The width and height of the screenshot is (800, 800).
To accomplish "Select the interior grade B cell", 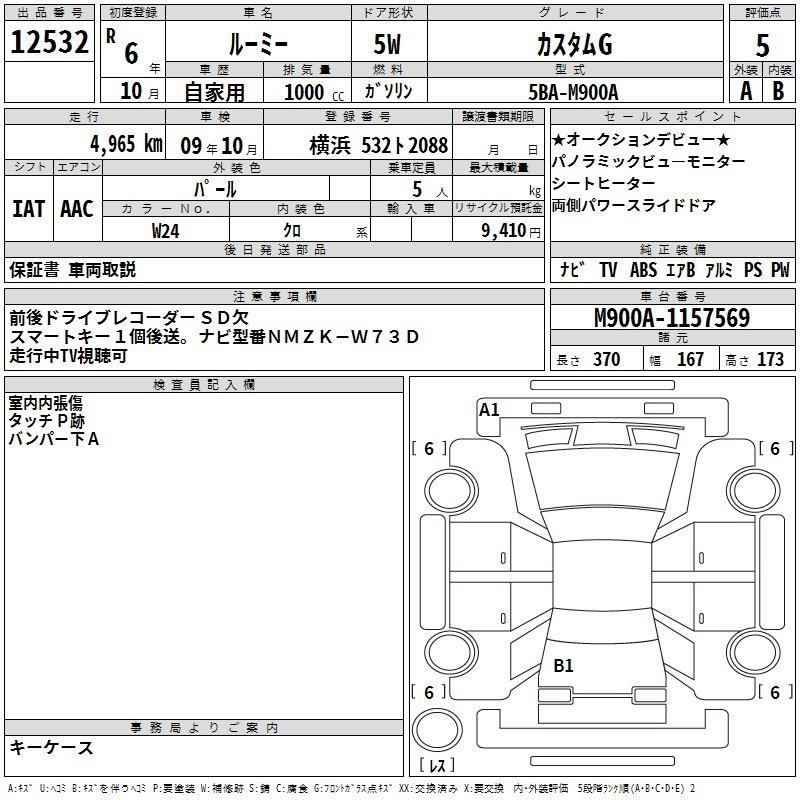I will pos(779,92).
